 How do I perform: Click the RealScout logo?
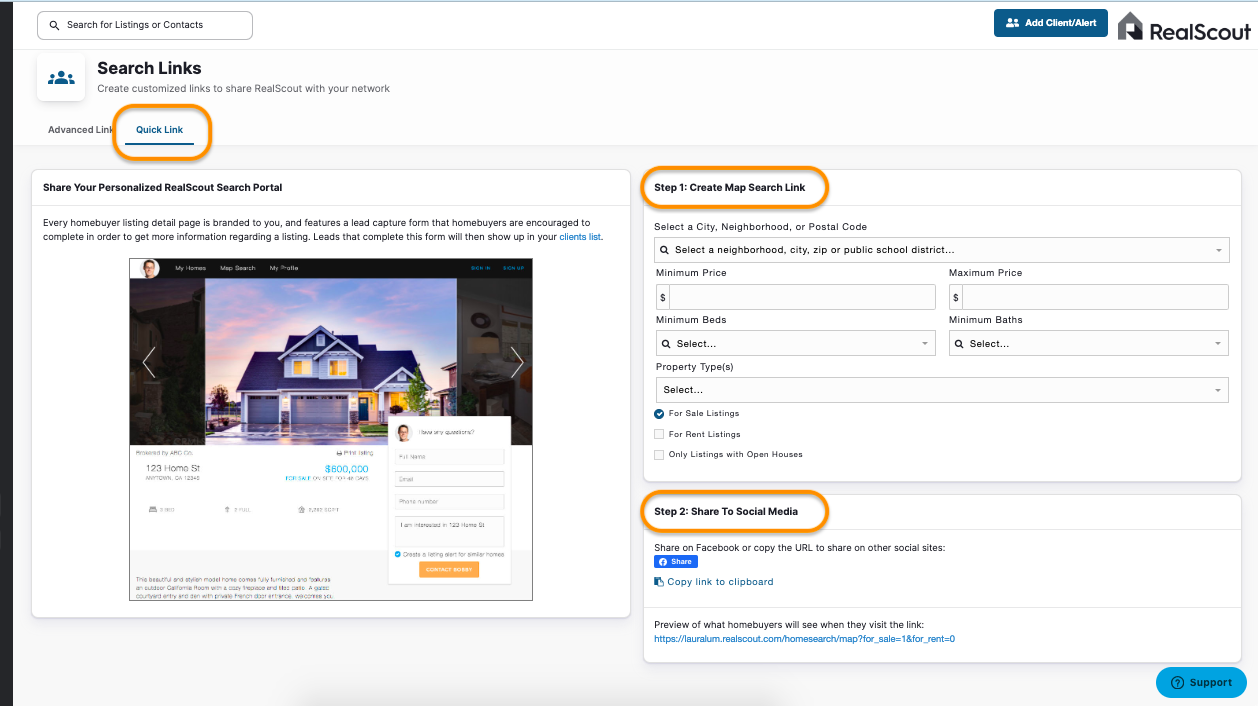(1184, 27)
